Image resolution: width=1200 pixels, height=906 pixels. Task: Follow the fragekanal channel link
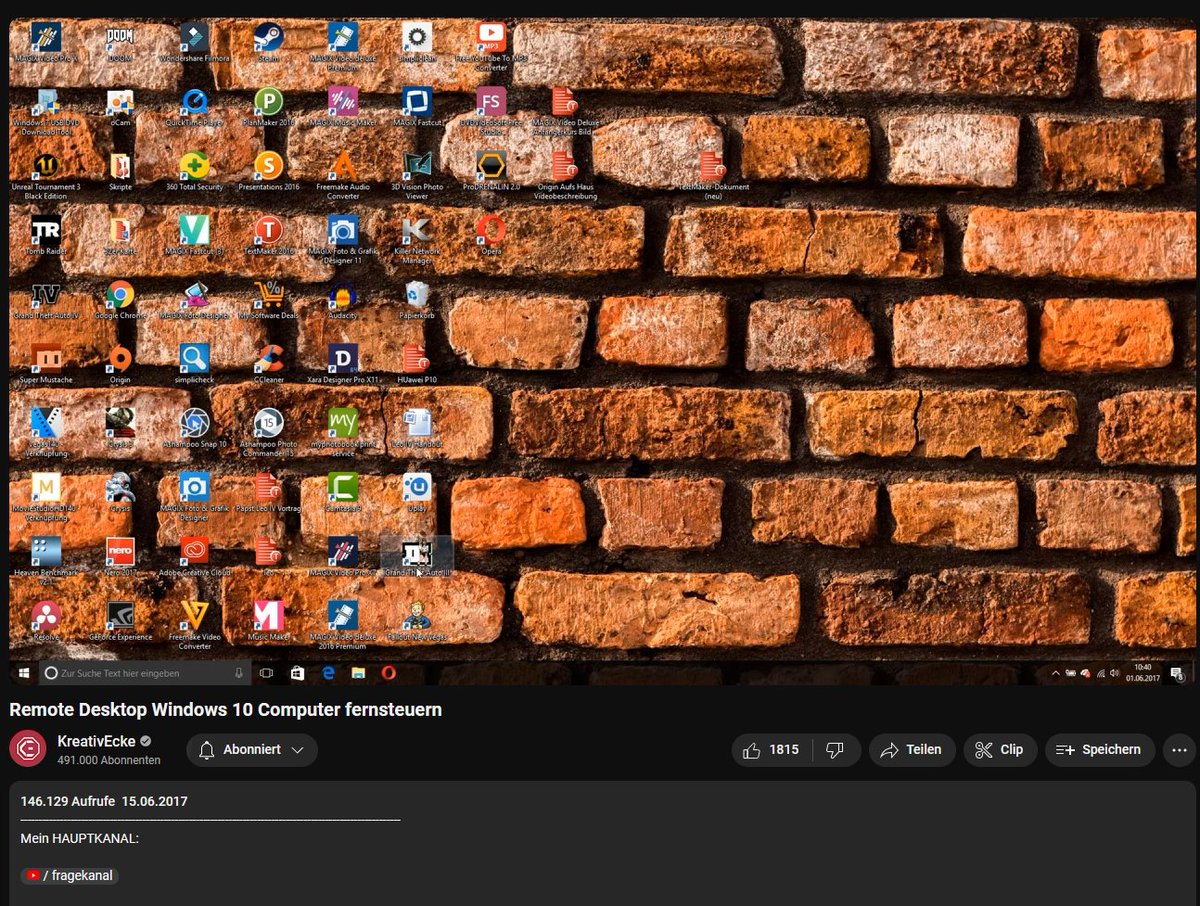(69, 876)
